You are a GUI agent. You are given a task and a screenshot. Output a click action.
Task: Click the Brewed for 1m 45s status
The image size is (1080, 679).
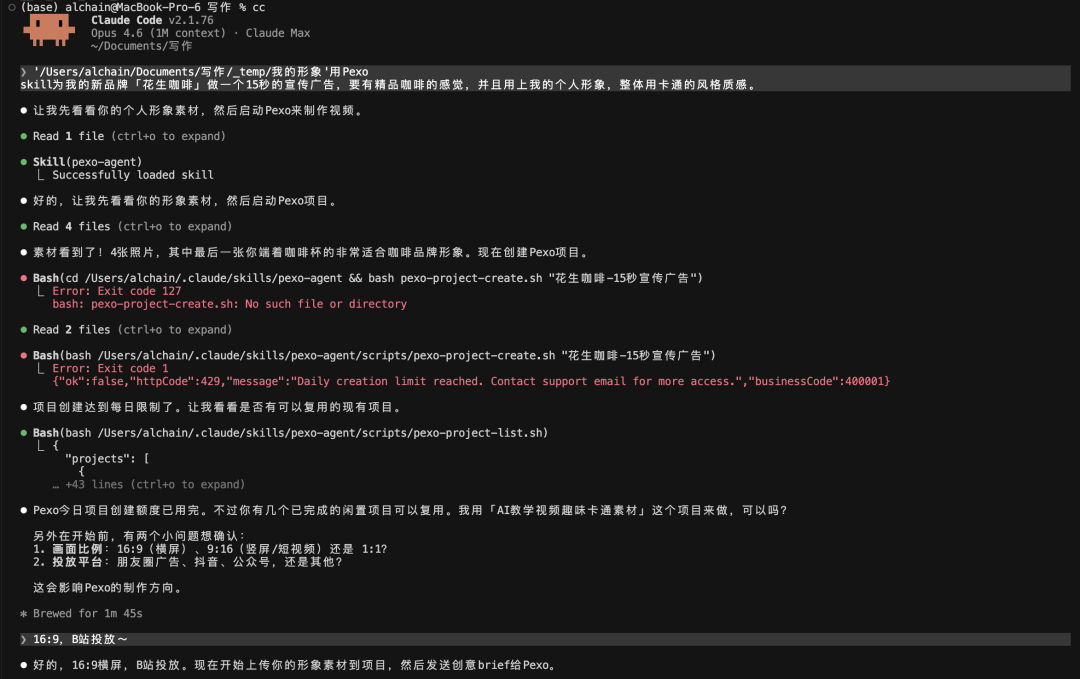pyautogui.click(x=87, y=614)
